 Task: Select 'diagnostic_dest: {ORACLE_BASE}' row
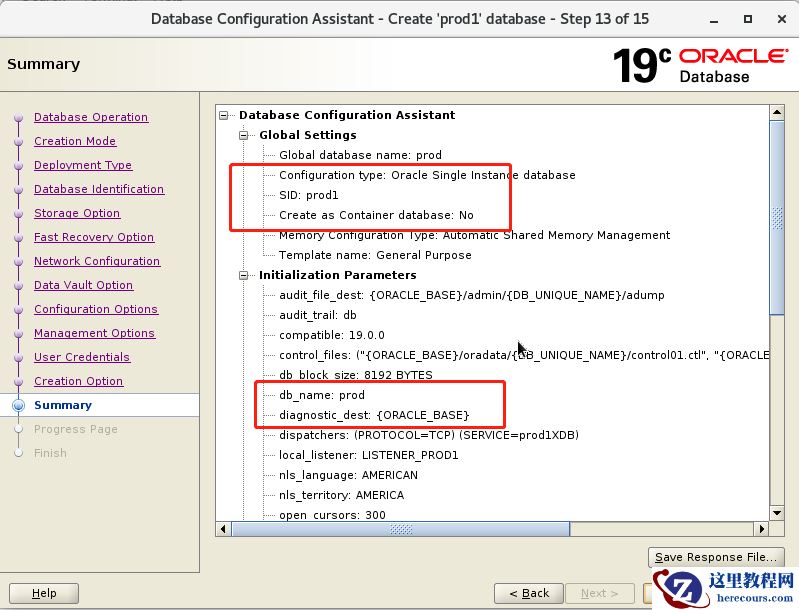(374, 415)
